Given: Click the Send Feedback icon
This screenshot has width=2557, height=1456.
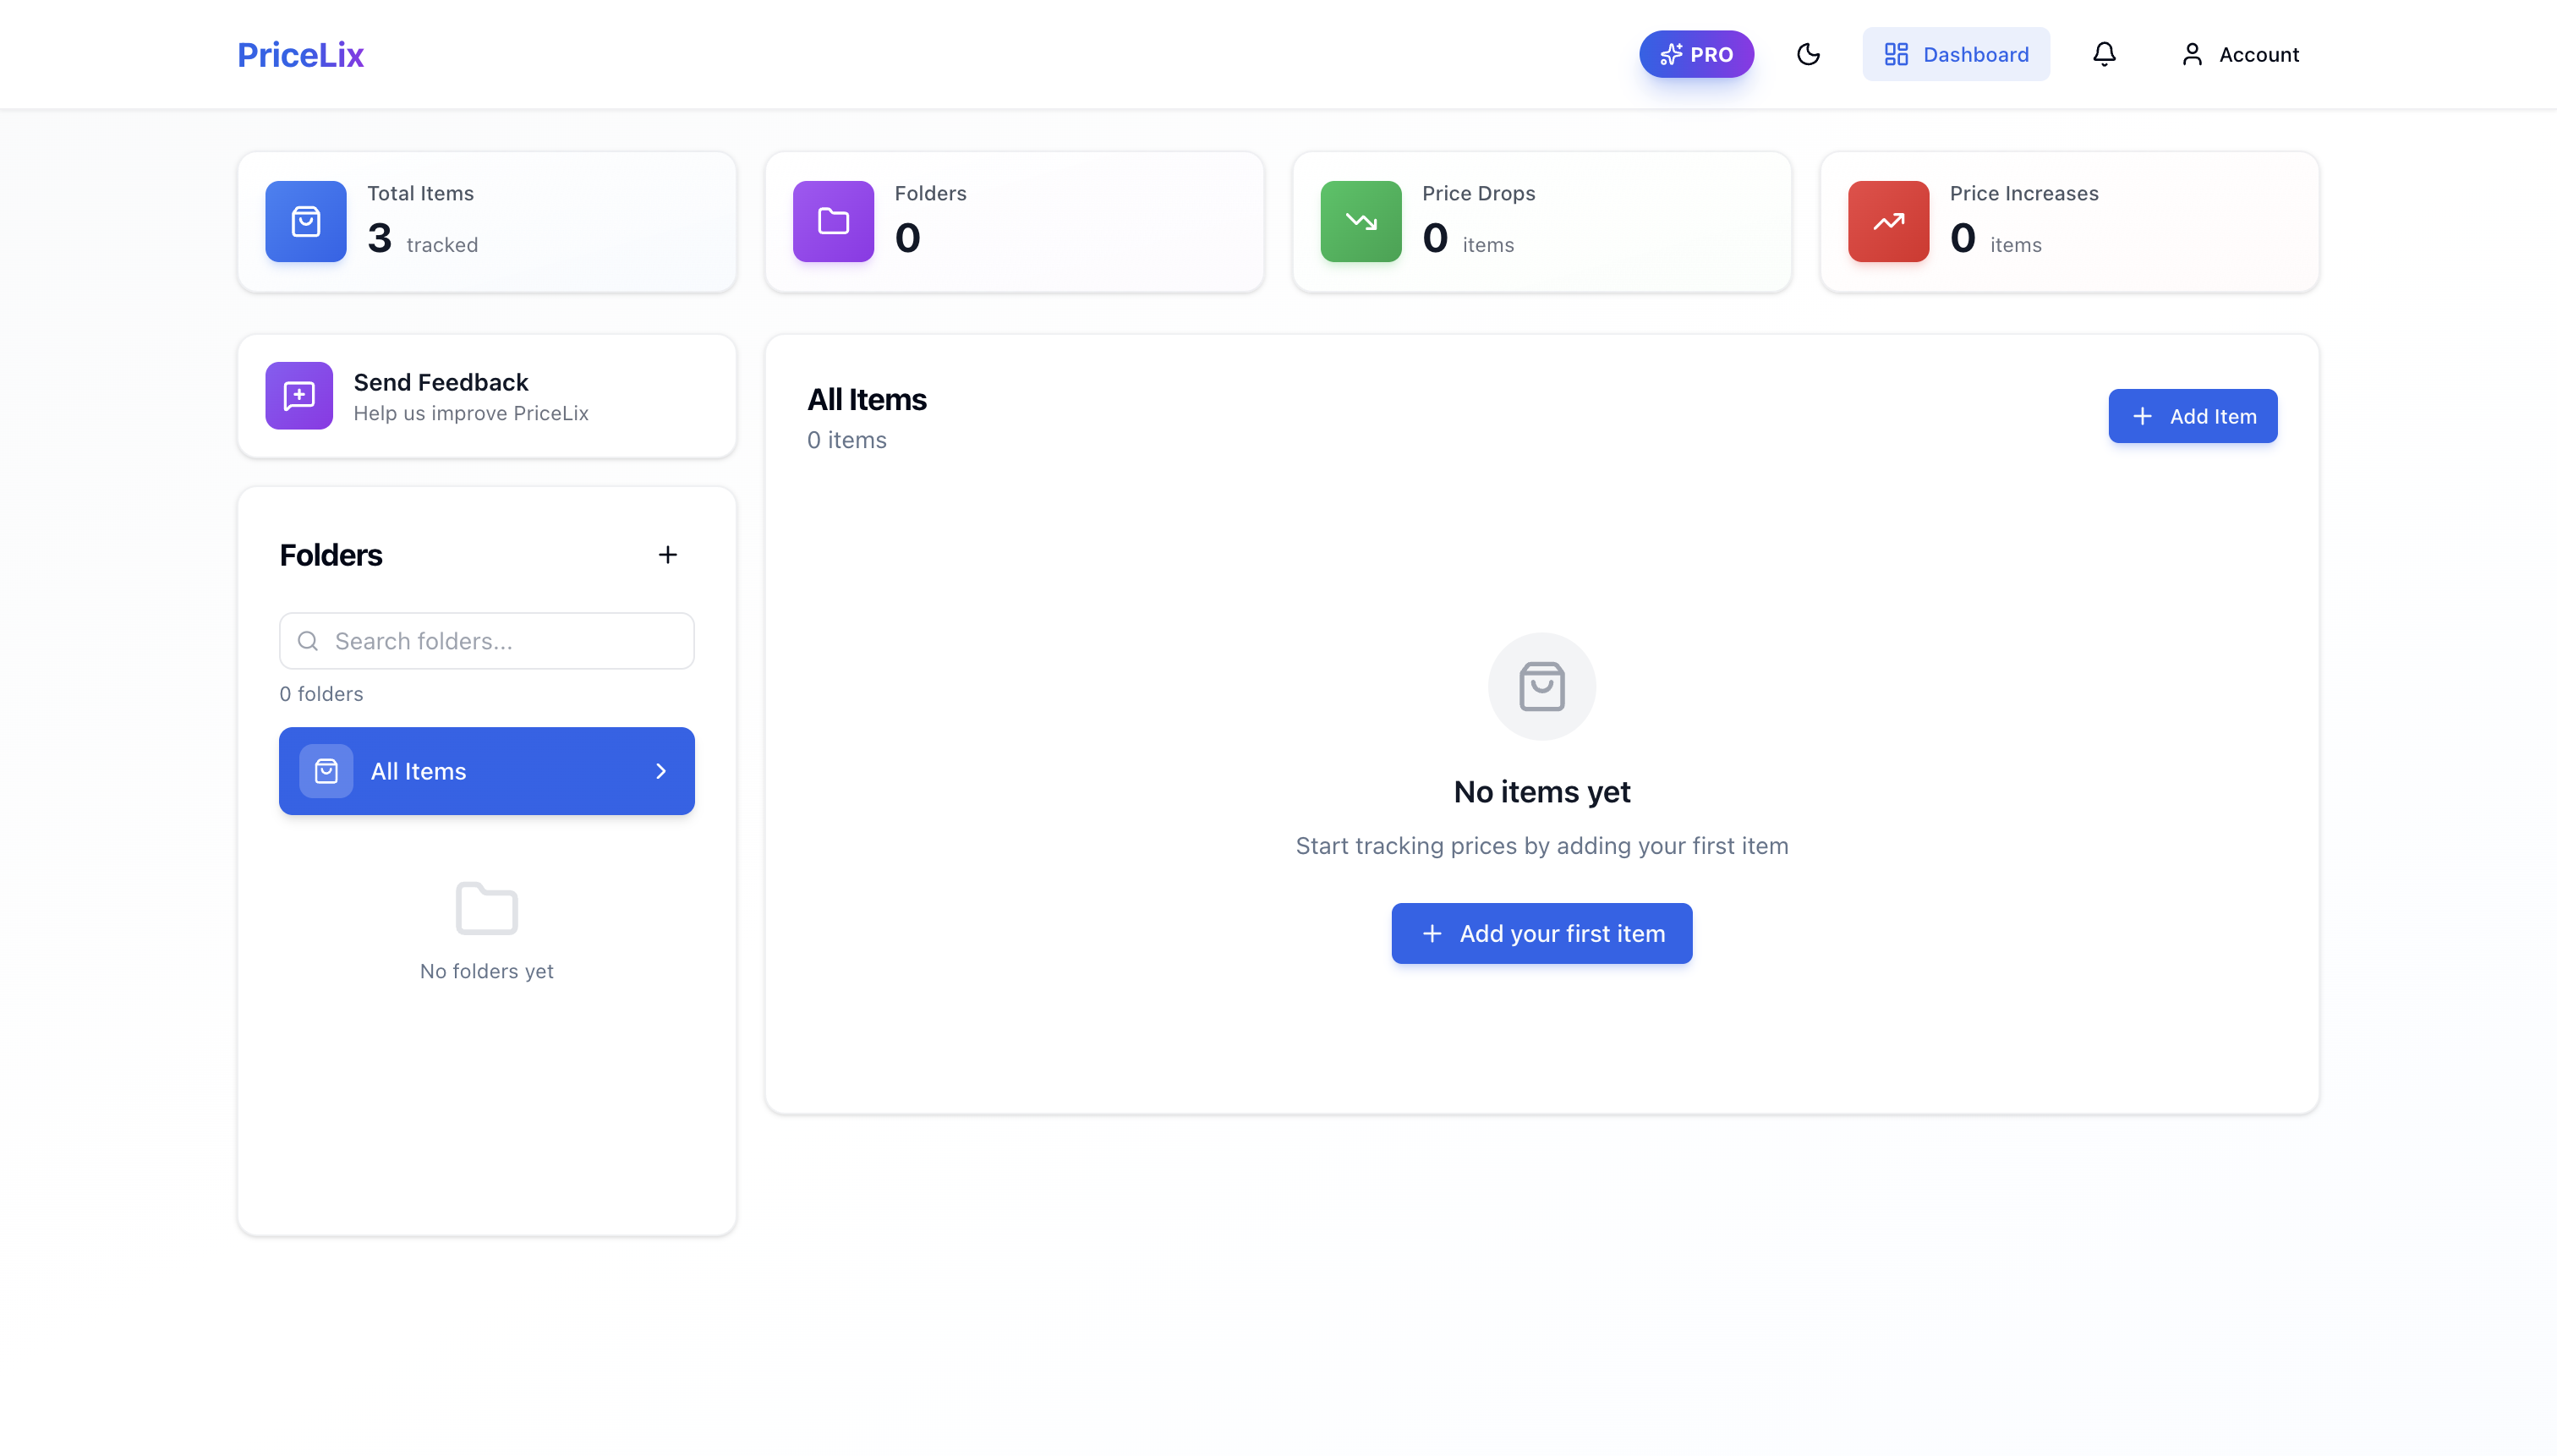Looking at the screenshot, I should (298, 395).
